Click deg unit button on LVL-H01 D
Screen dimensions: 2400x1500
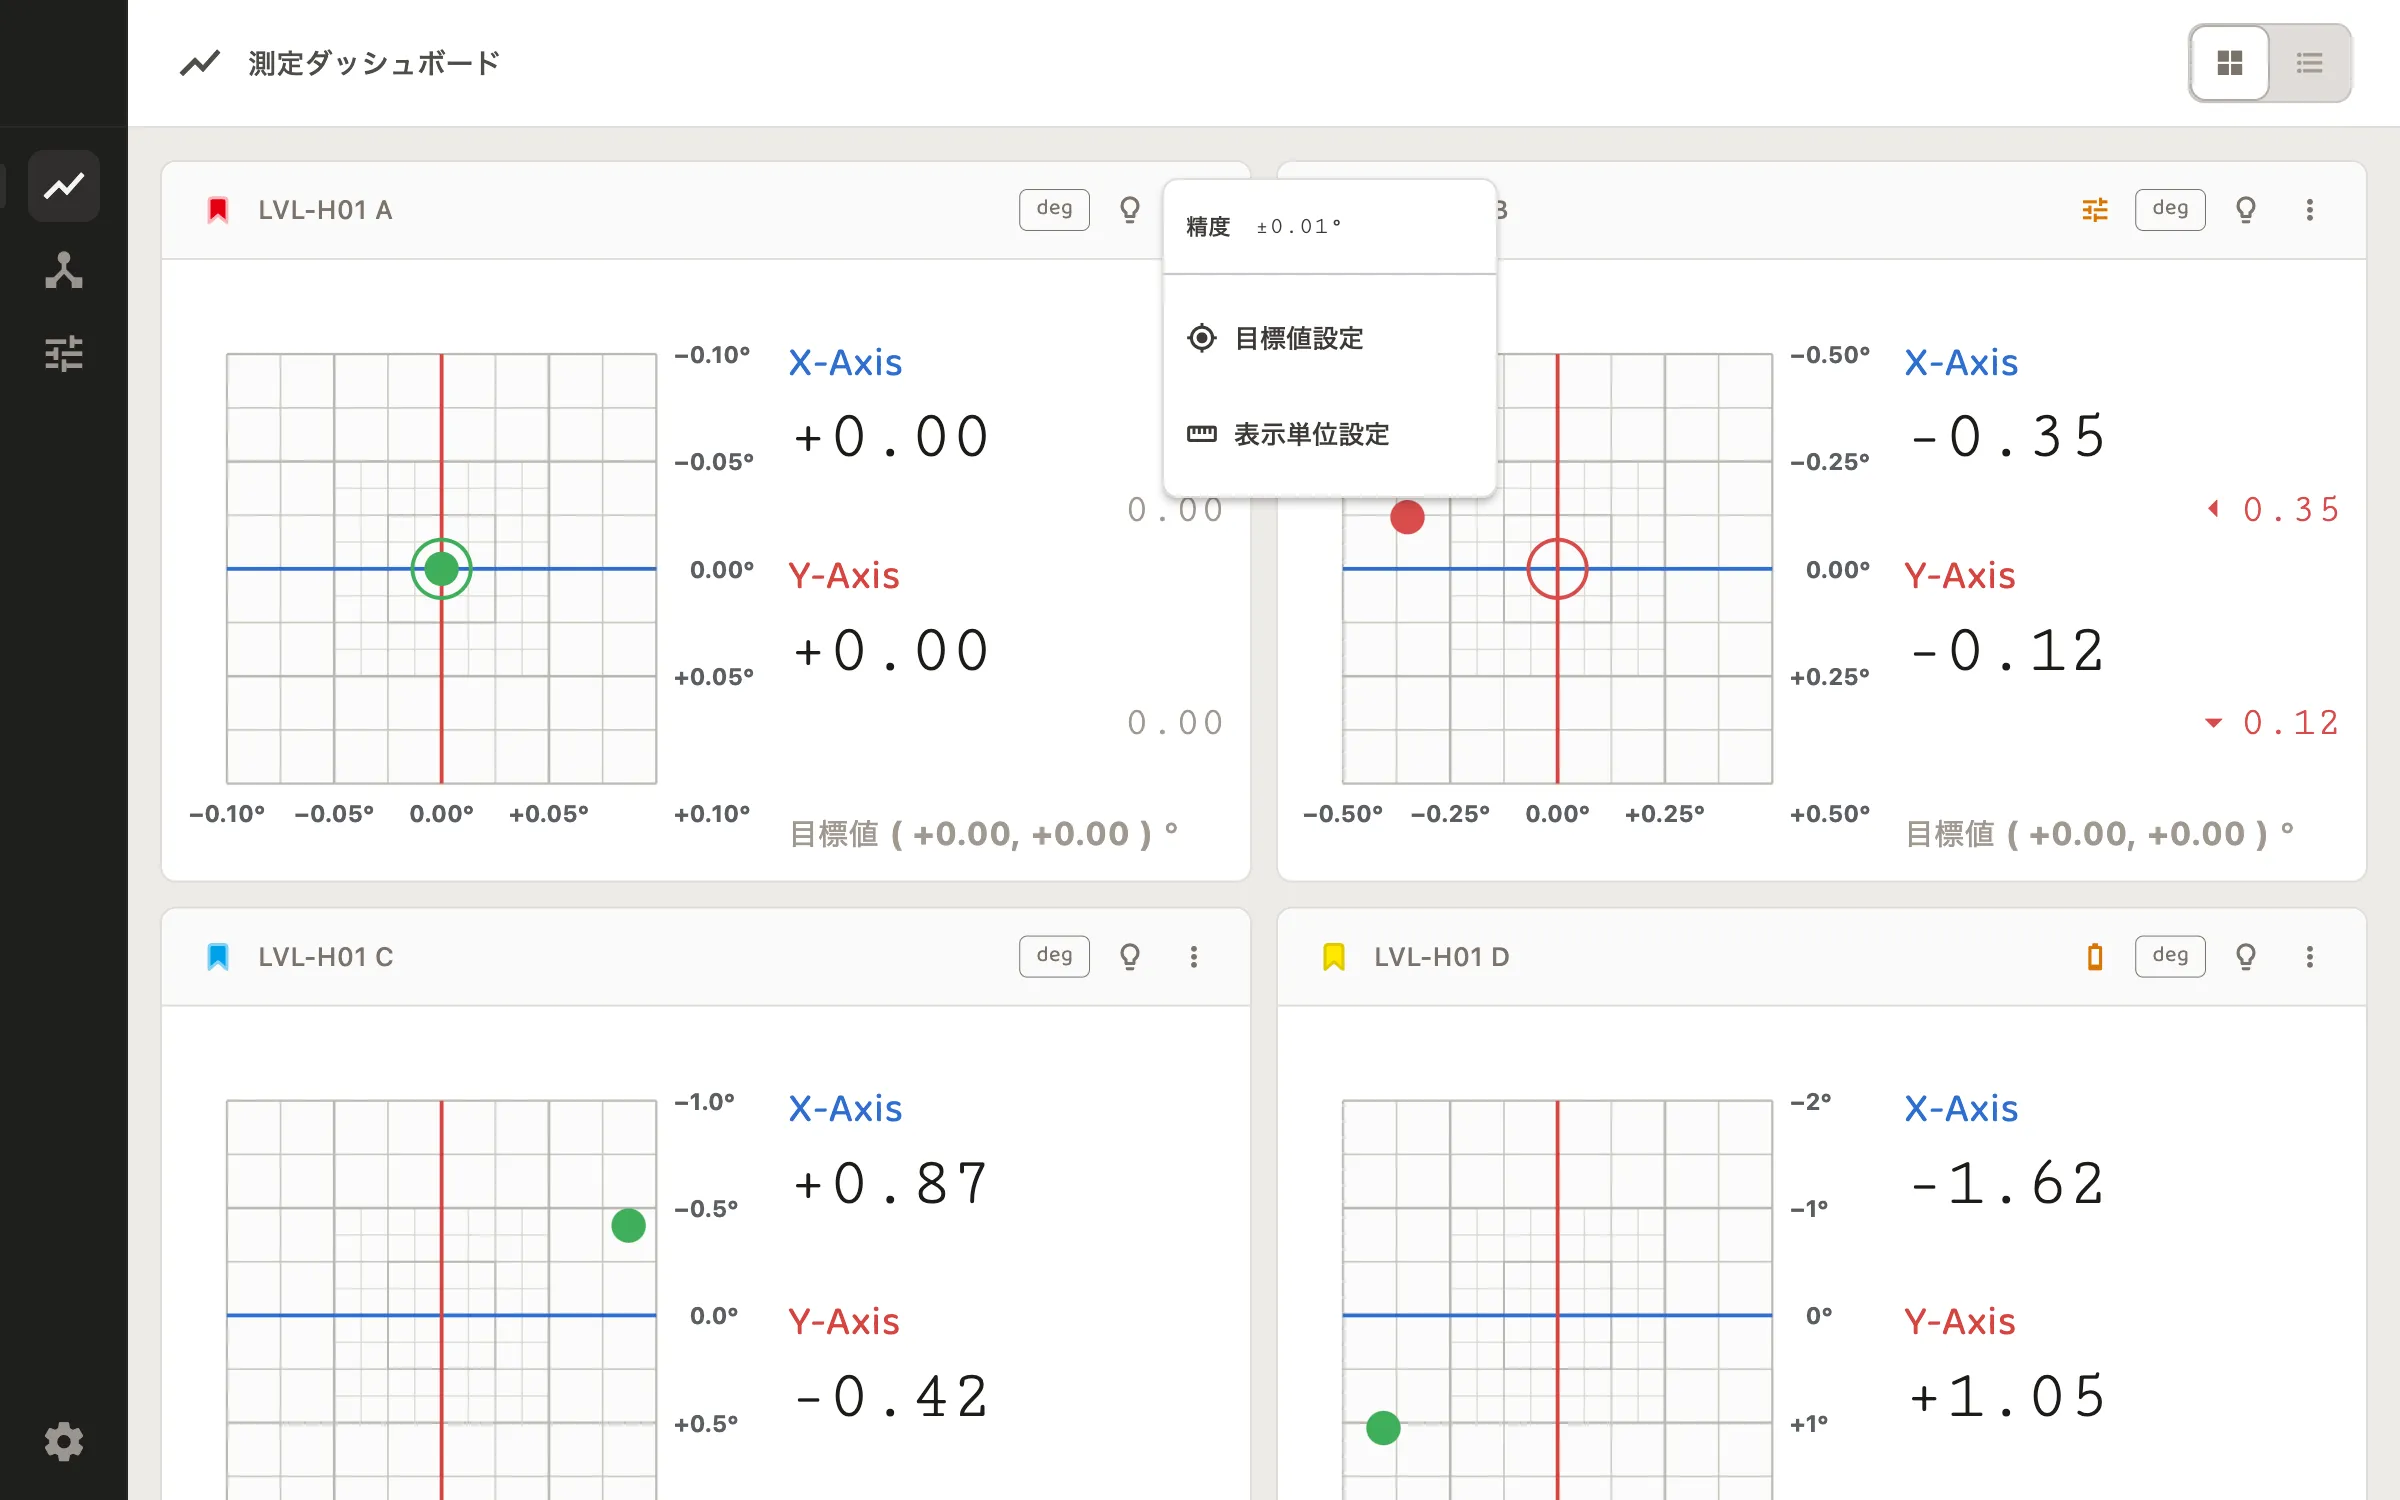pos(2170,957)
